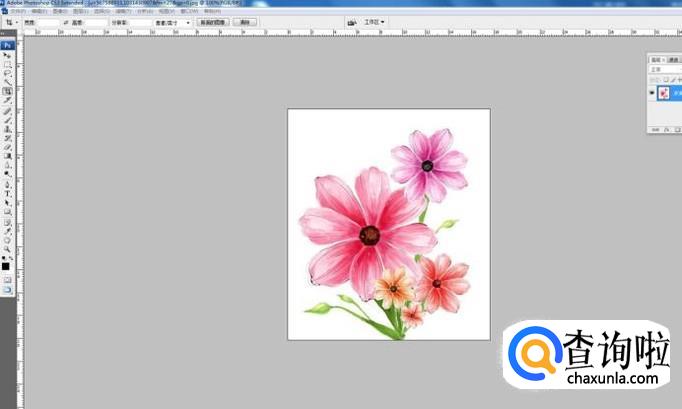The height and width of the screenshot is (409, 682).
Task: Toggle lock transparent pixels in Layers panel
Action: click(664, 79)
